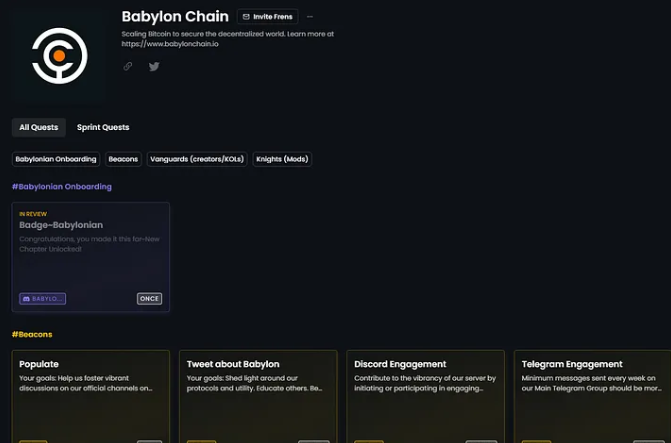Open the Discord Engagement quest card
The height and width of the screenshot is (443, 671).
(x=425, y=396)
